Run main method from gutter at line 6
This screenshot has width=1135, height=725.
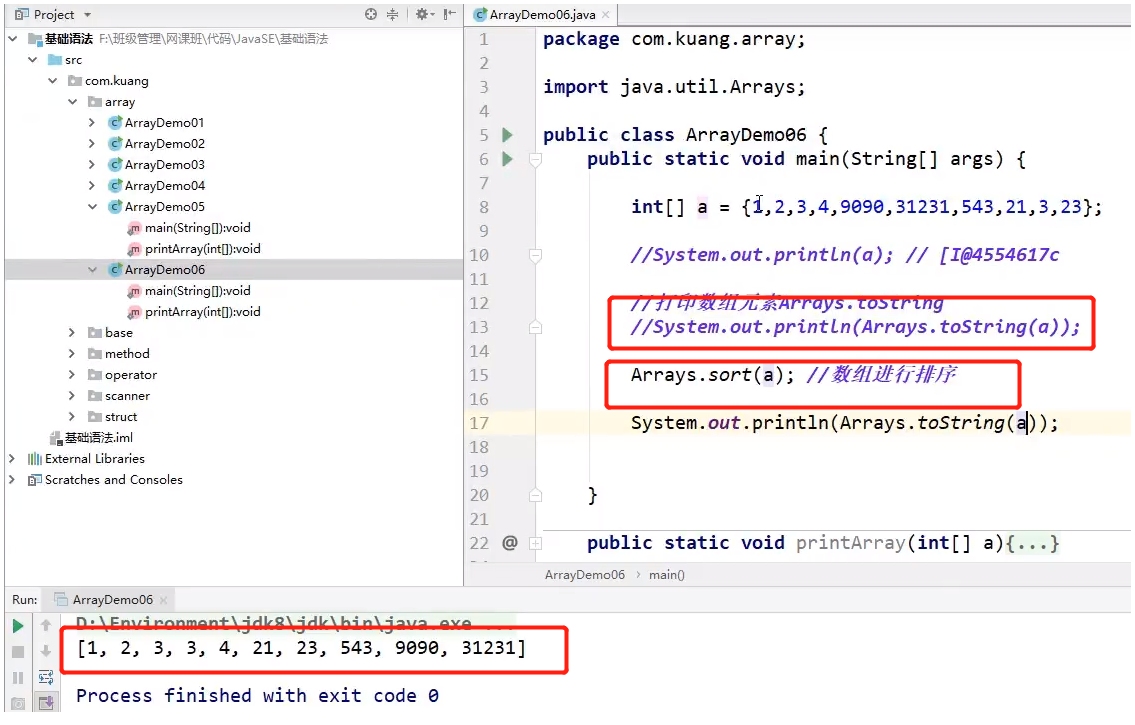[507, 158]
